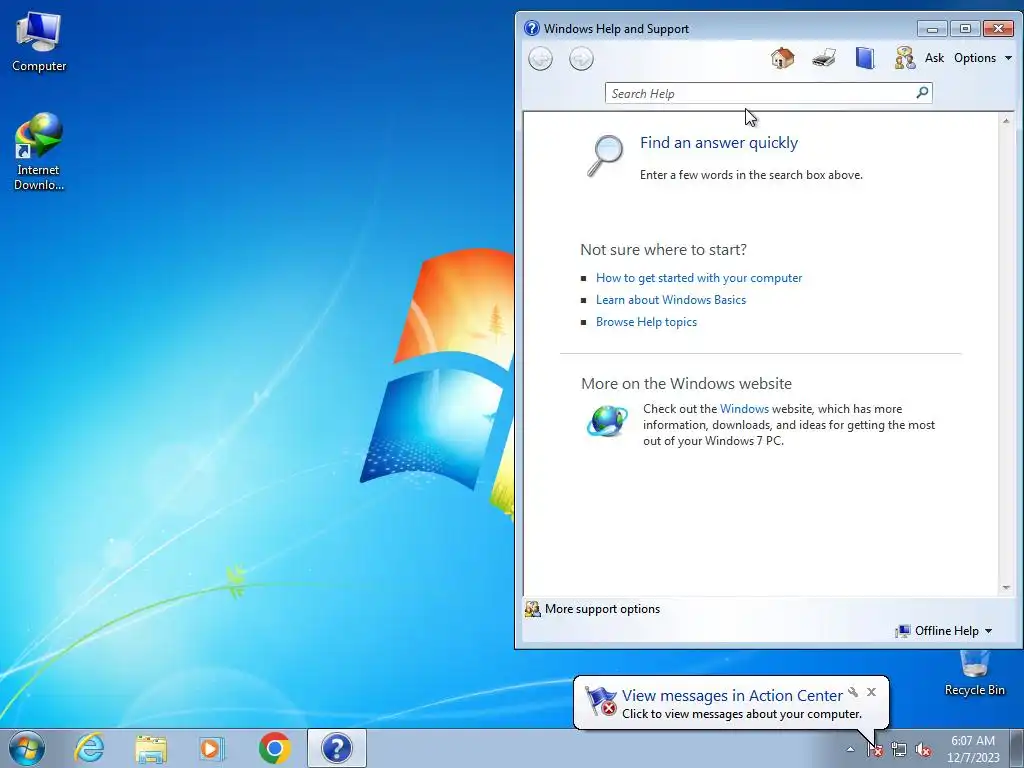Viewport: 1024px width, 768px height.
Task: Go back using the Back arrow
Action: [540, 59]
